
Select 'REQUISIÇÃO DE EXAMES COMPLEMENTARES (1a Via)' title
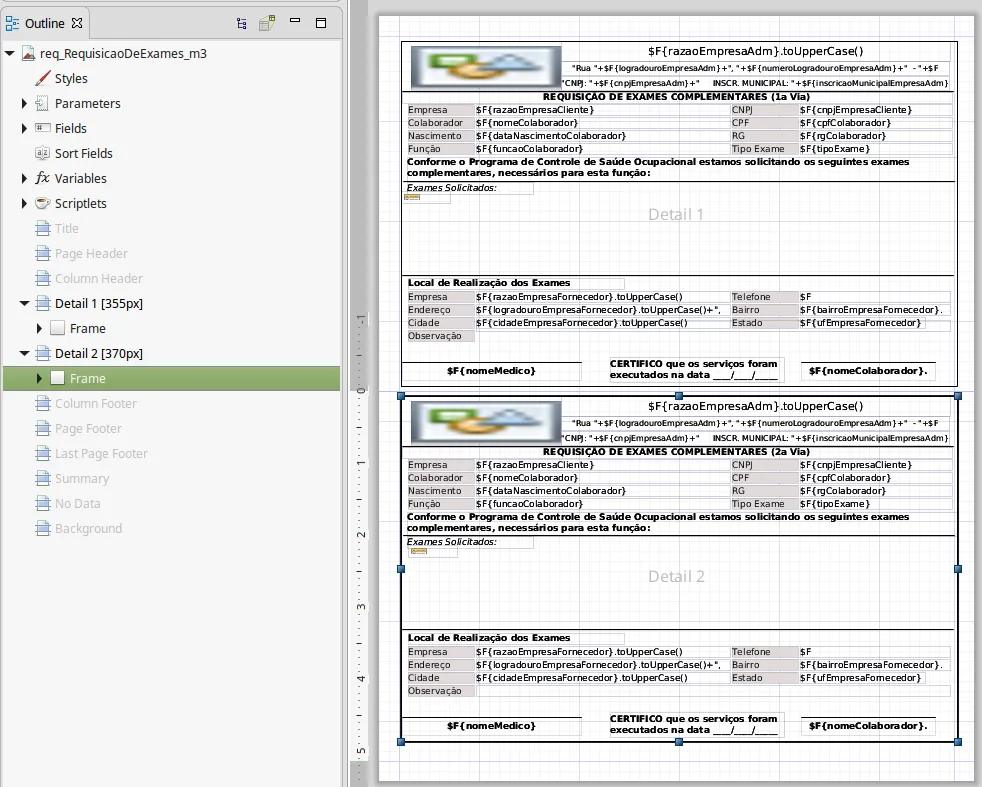(x=676, y=96)
